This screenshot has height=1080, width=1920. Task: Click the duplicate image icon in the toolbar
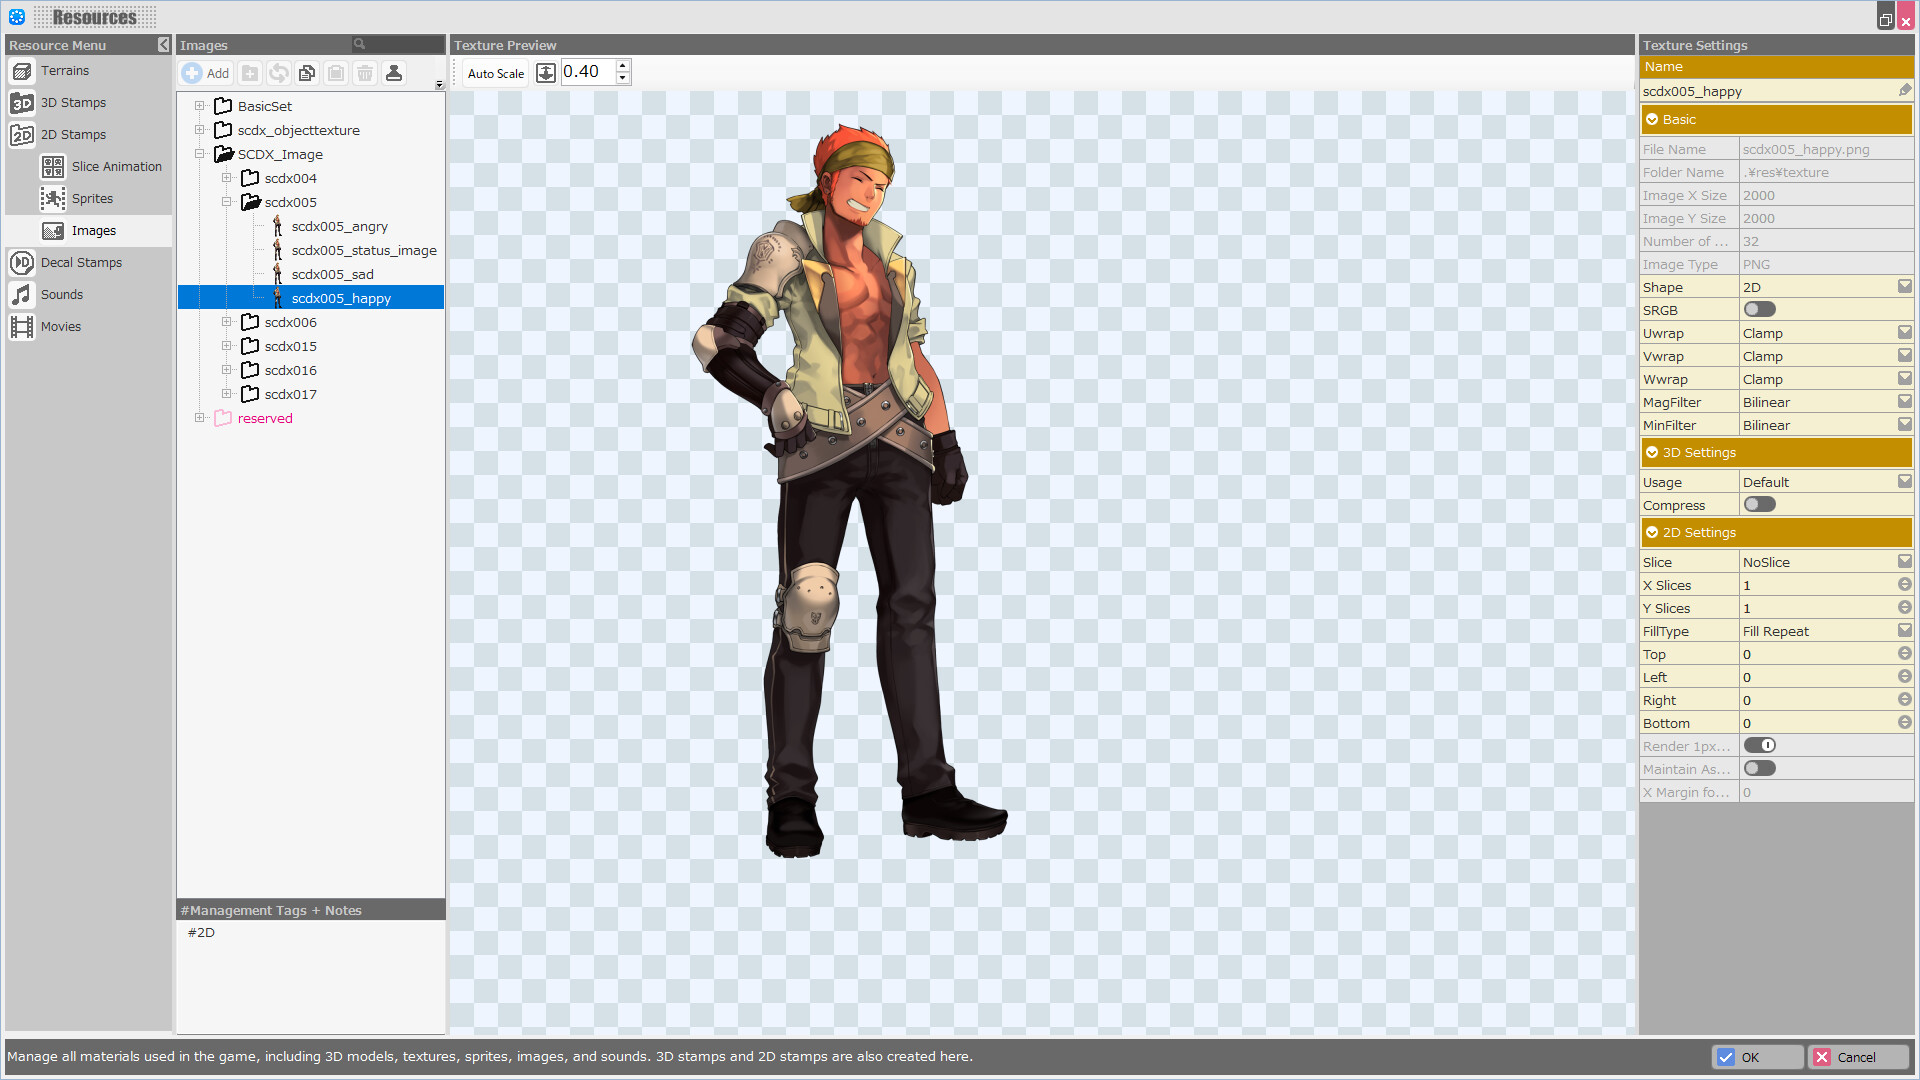[x=307, y=72]
